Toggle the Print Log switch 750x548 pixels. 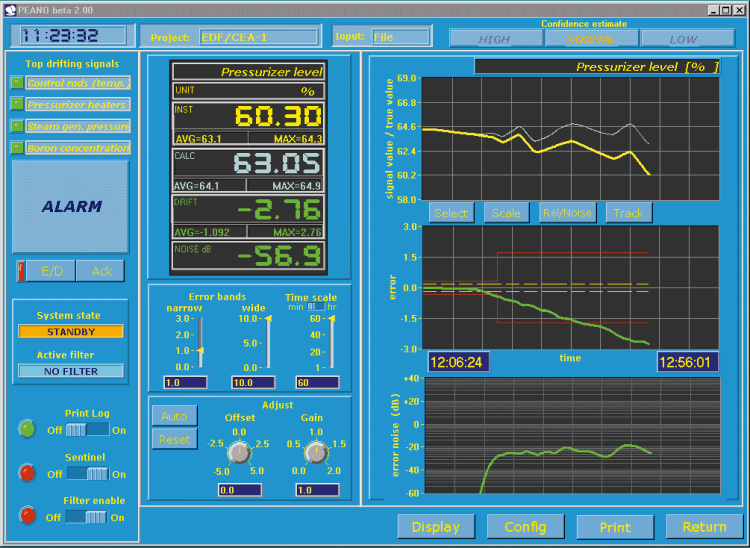[x=95, y=429]
